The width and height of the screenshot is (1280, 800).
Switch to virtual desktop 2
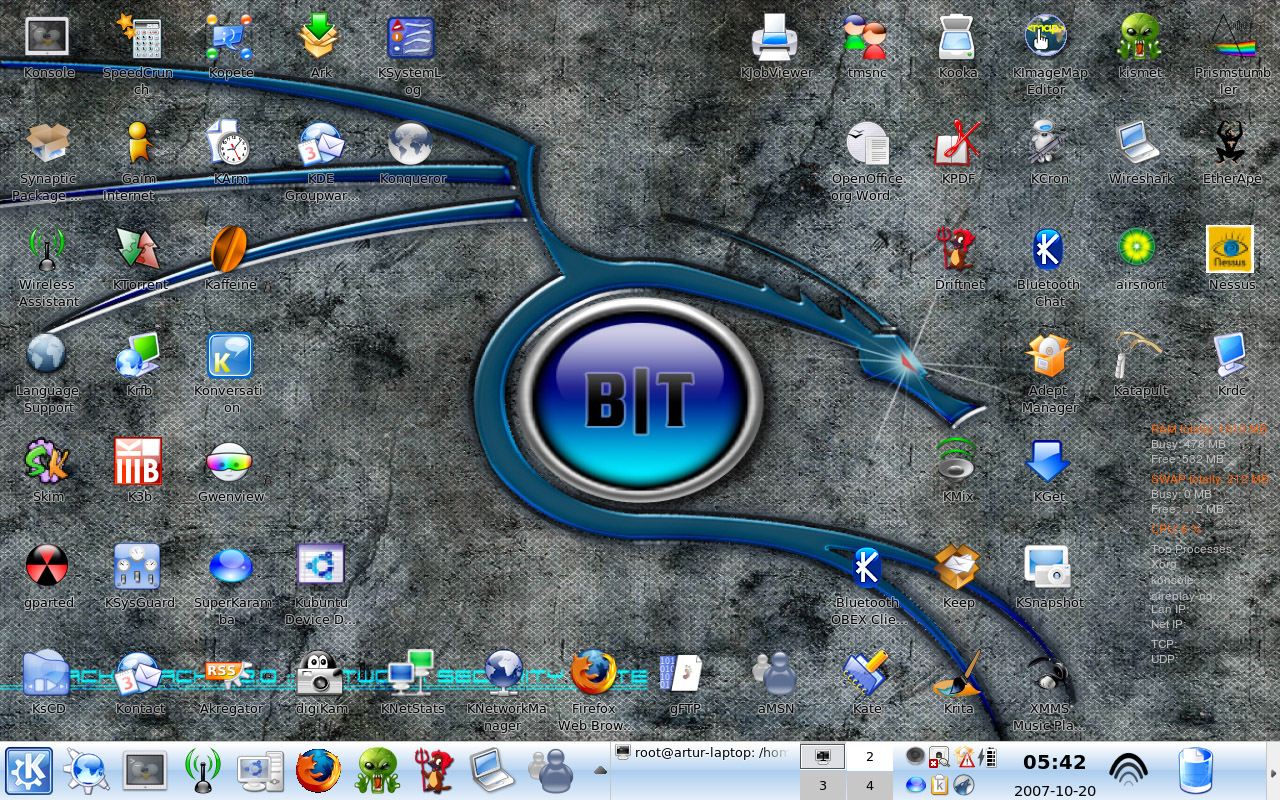pyautogui.click(x=870, y=757)
